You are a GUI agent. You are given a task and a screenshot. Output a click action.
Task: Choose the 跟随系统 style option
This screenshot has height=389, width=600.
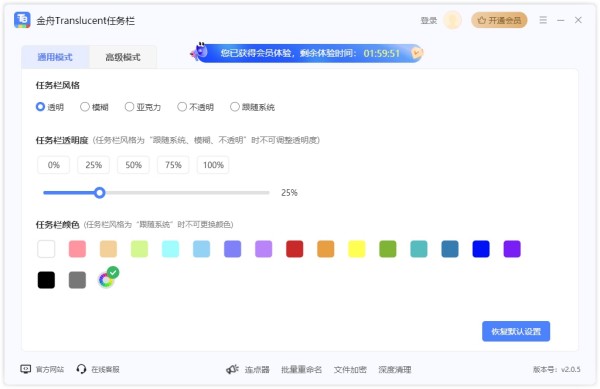tap(252, 107)
